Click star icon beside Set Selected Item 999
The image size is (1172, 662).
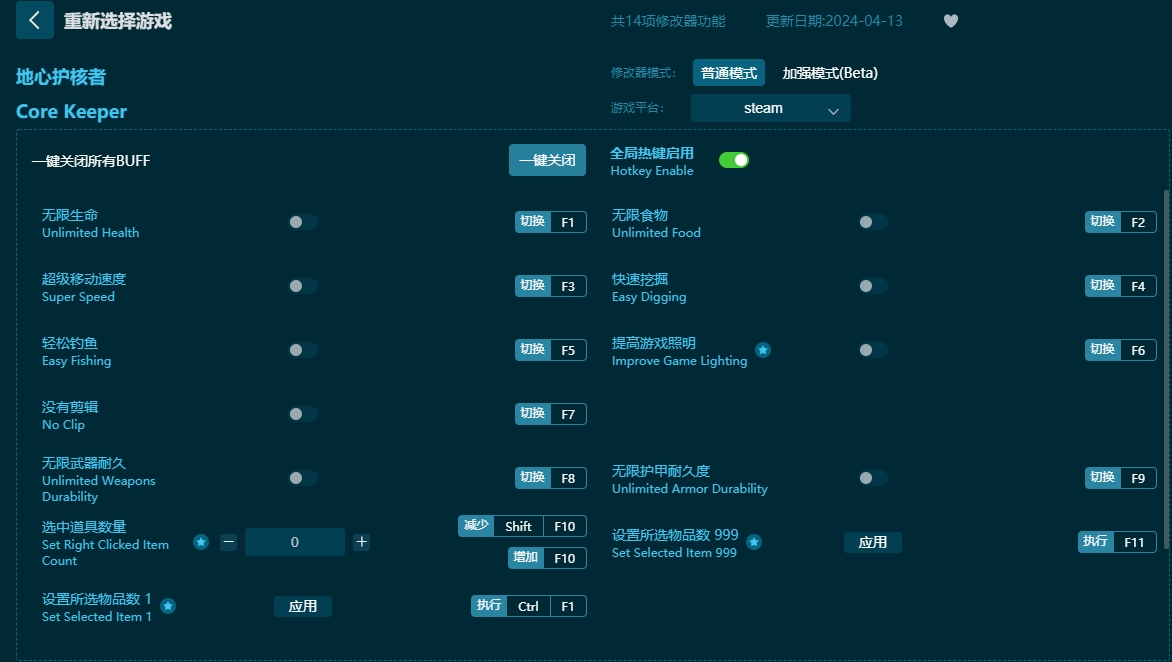(x=754, y=542)
